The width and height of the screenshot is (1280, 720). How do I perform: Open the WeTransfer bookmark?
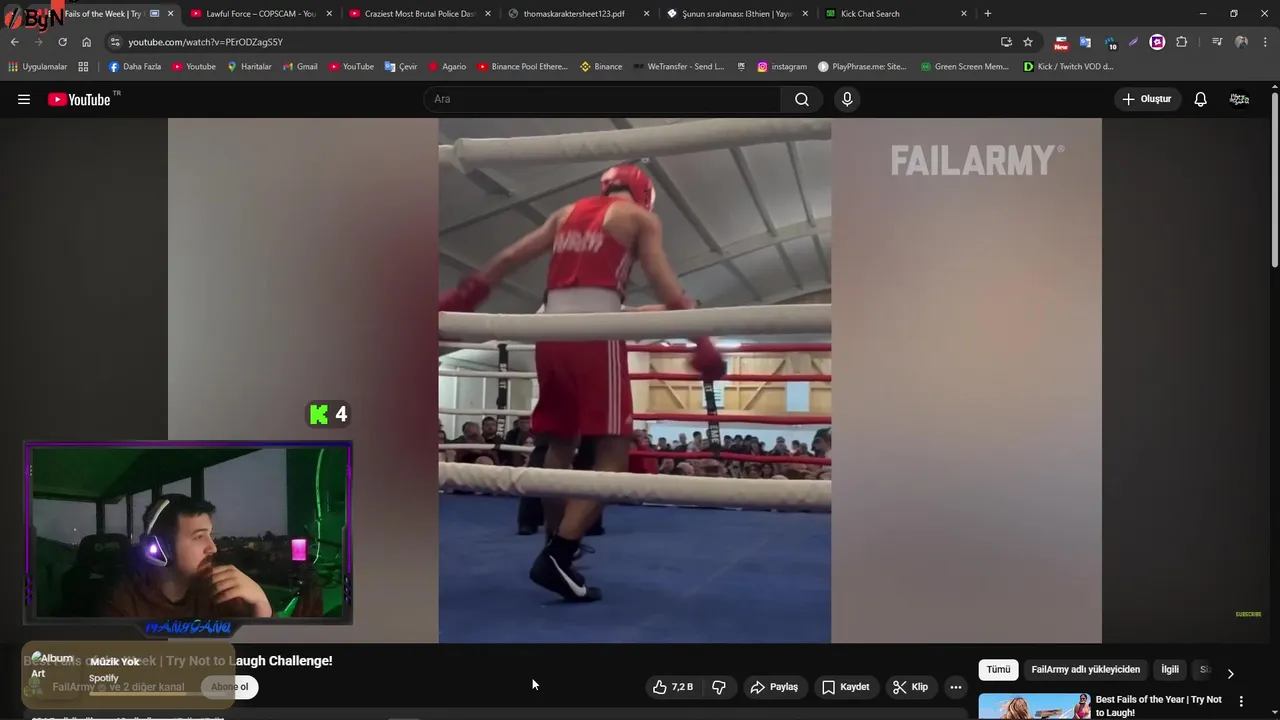pos(677,67)
